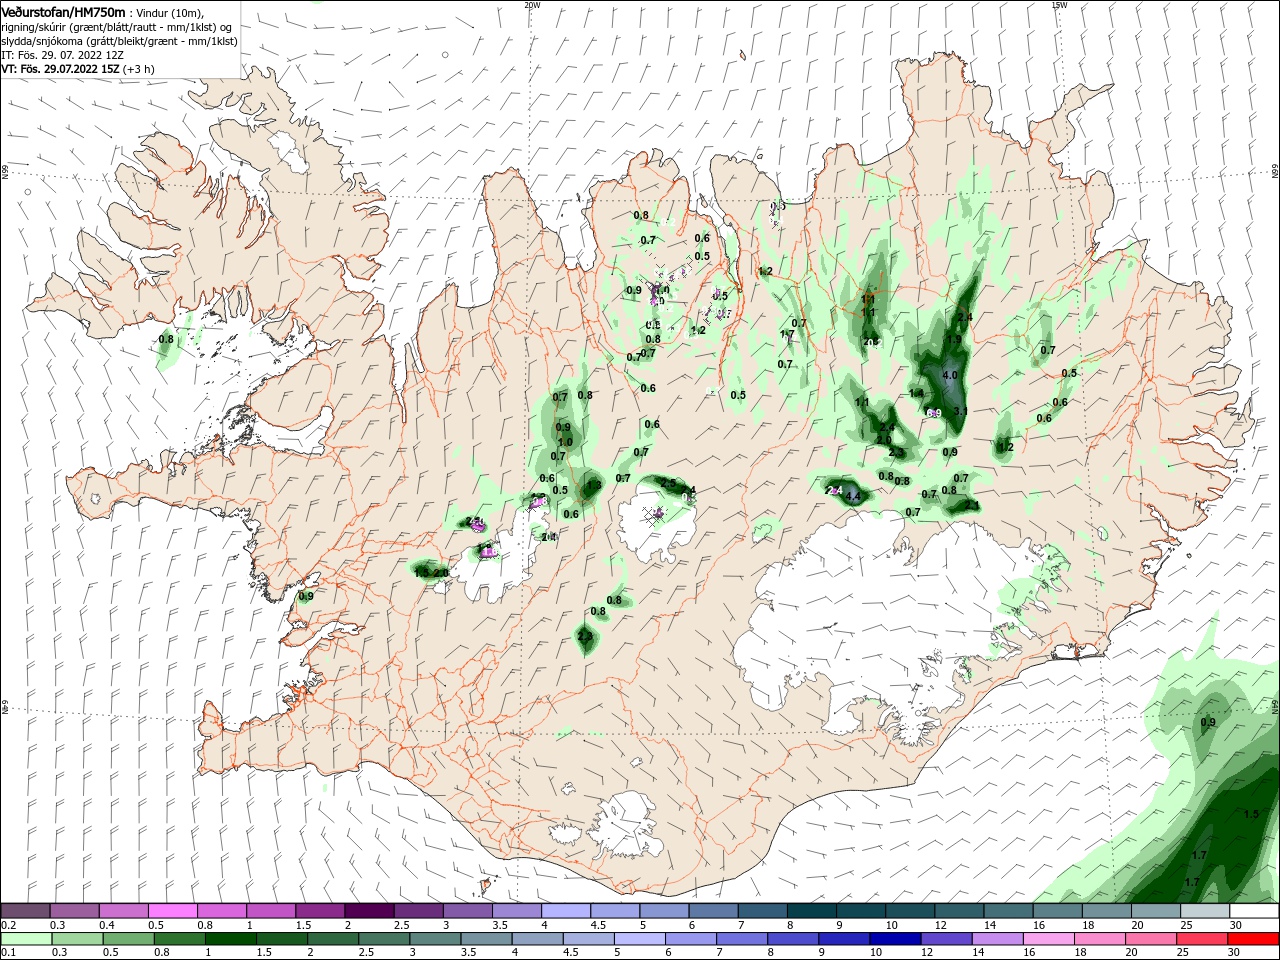Select the white snow swatch labeled 30

1254,910
